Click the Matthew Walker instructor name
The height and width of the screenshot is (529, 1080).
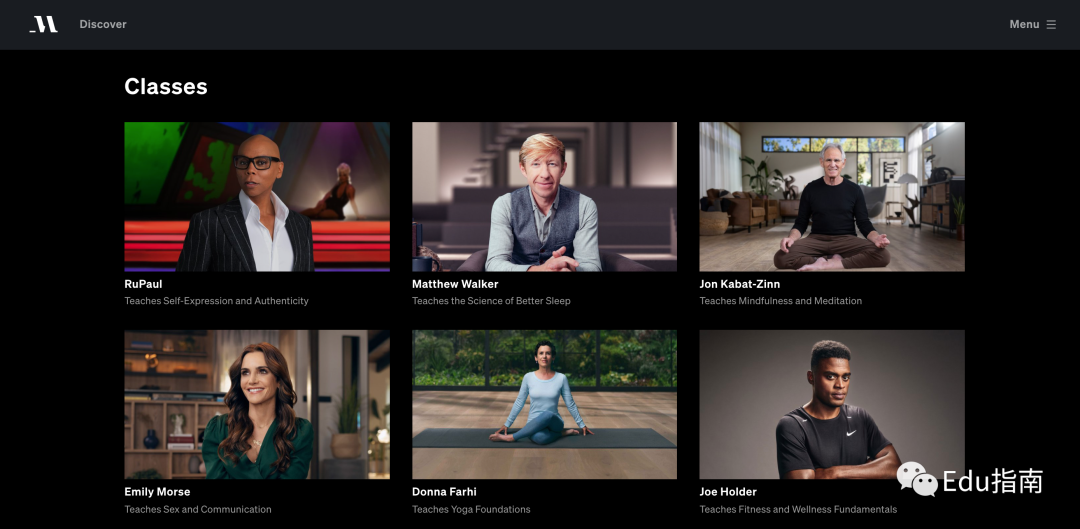455,284
